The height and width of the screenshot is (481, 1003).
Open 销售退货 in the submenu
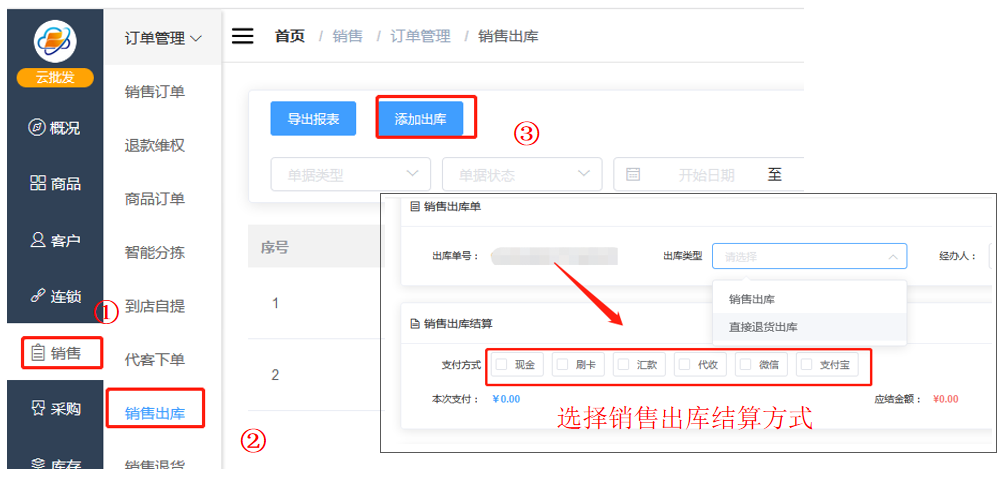pos(155,464)
